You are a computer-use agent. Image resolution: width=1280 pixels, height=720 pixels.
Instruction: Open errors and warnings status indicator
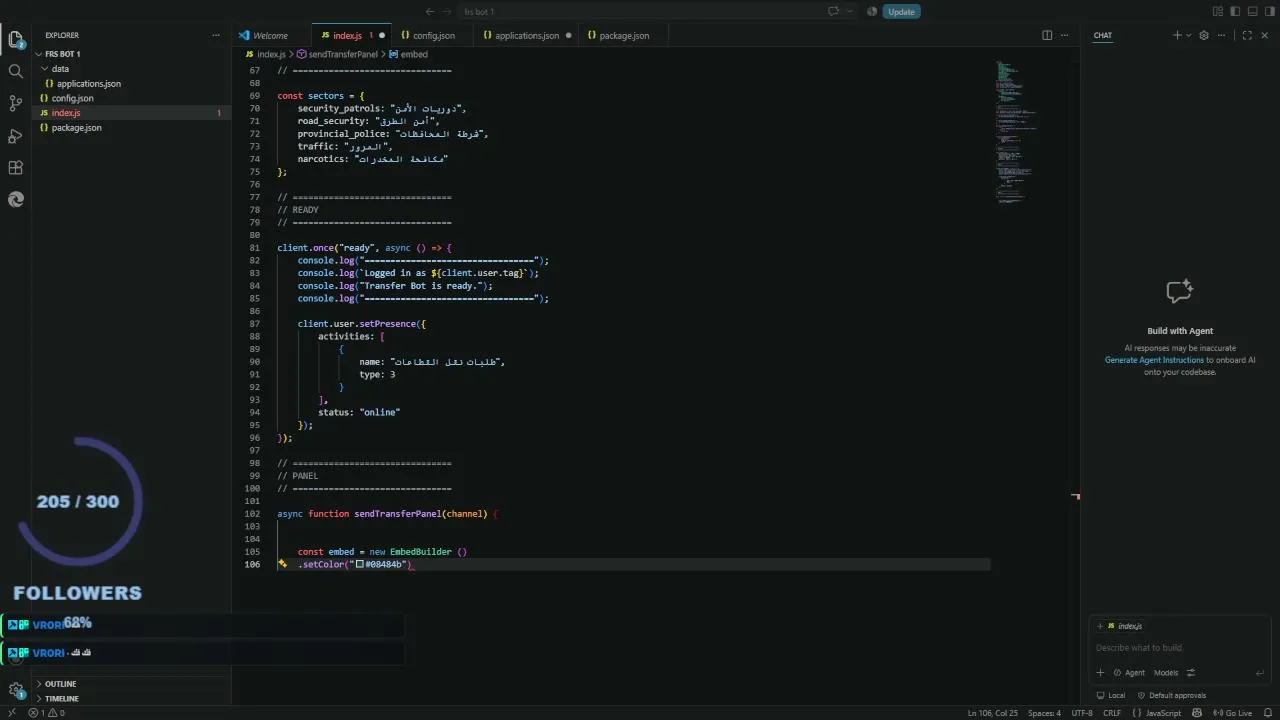coord(46,713)
